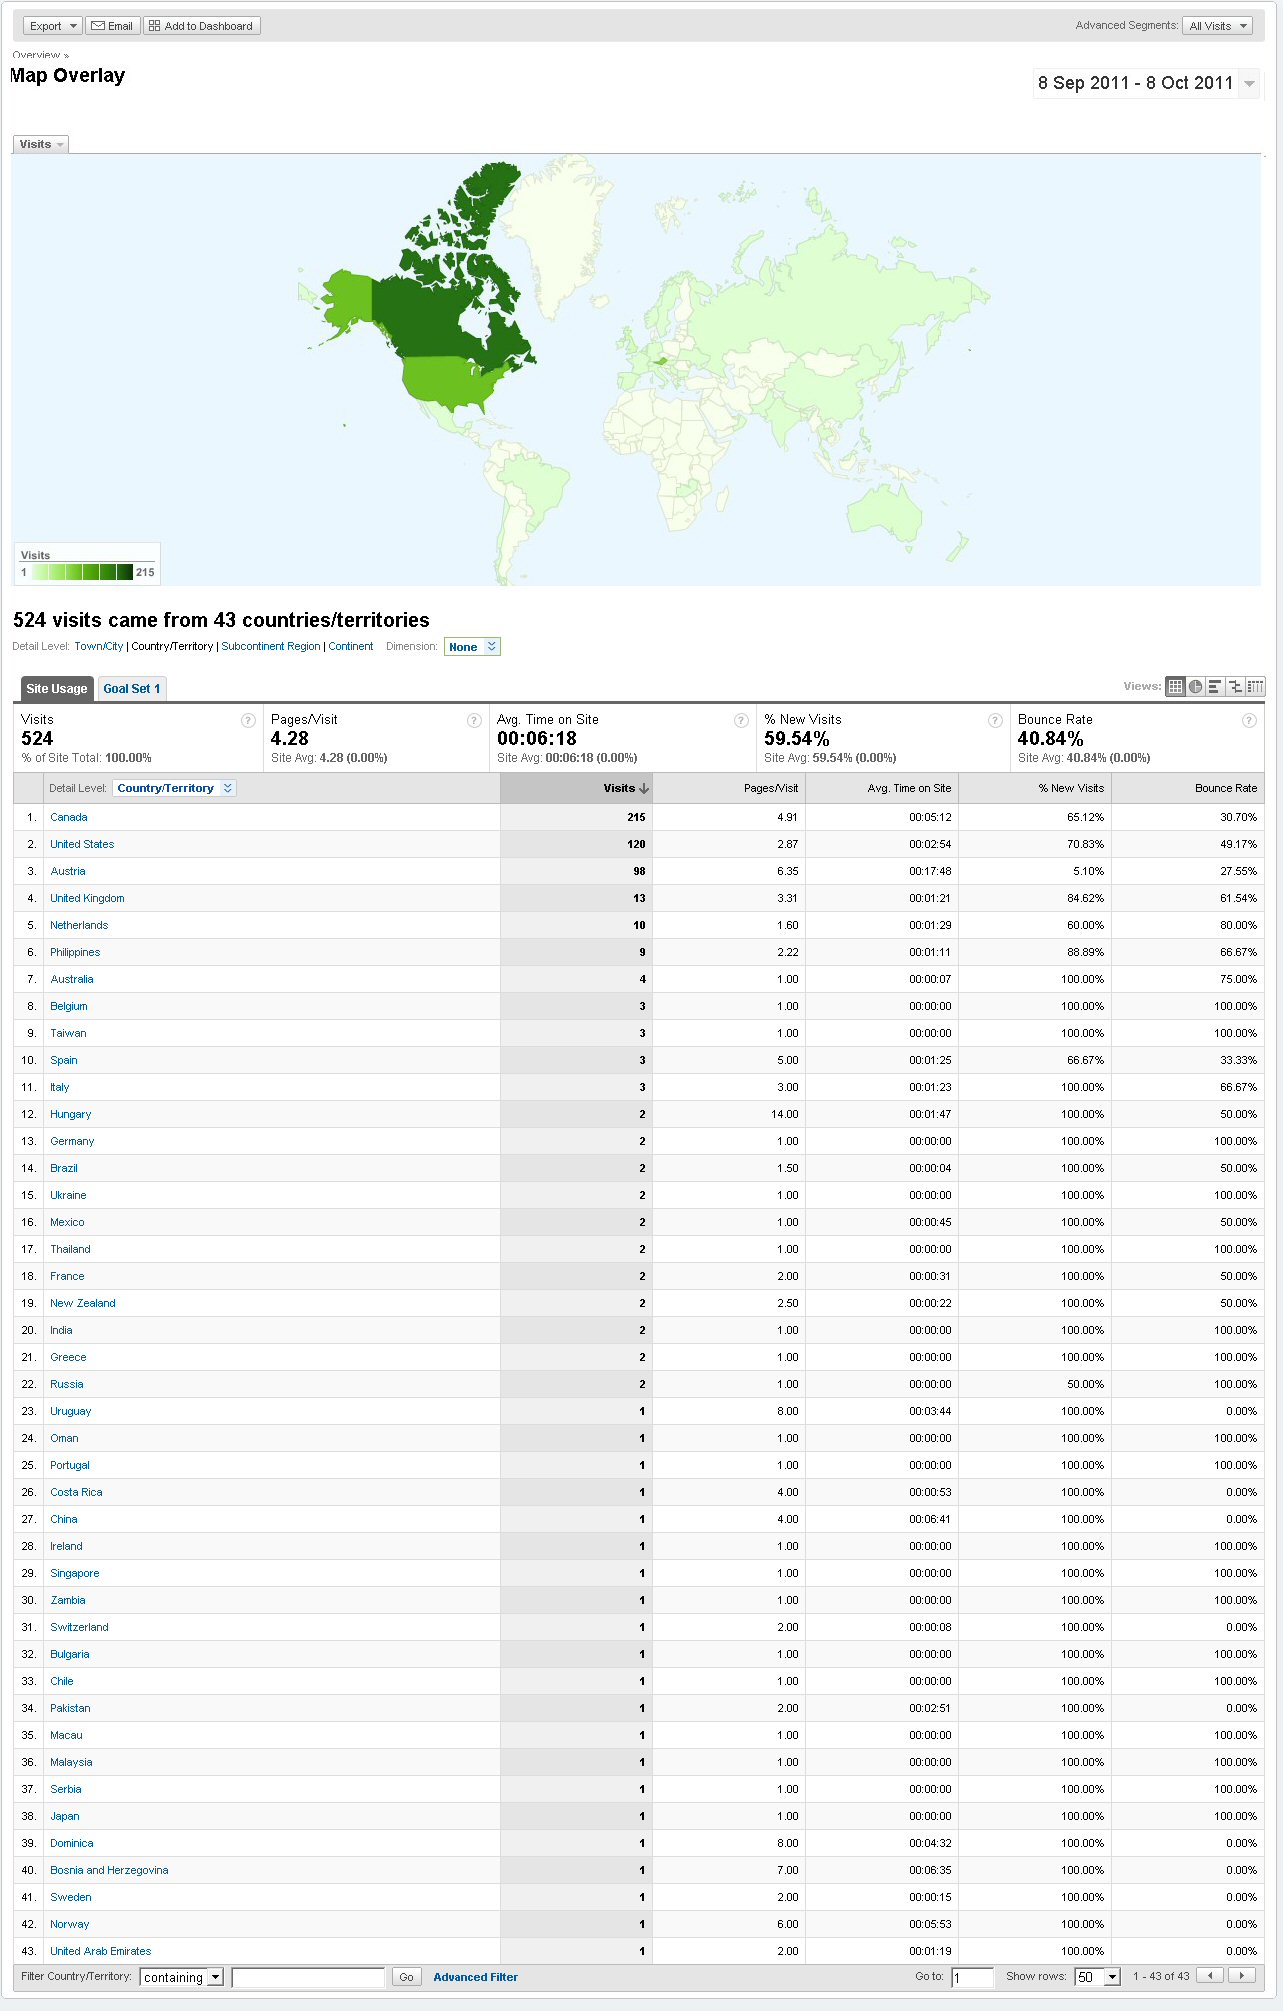Viewport: 1283px width, 2011px height.
Task: Click help icon for Pages/Visit metric
Action: (474, 720)
